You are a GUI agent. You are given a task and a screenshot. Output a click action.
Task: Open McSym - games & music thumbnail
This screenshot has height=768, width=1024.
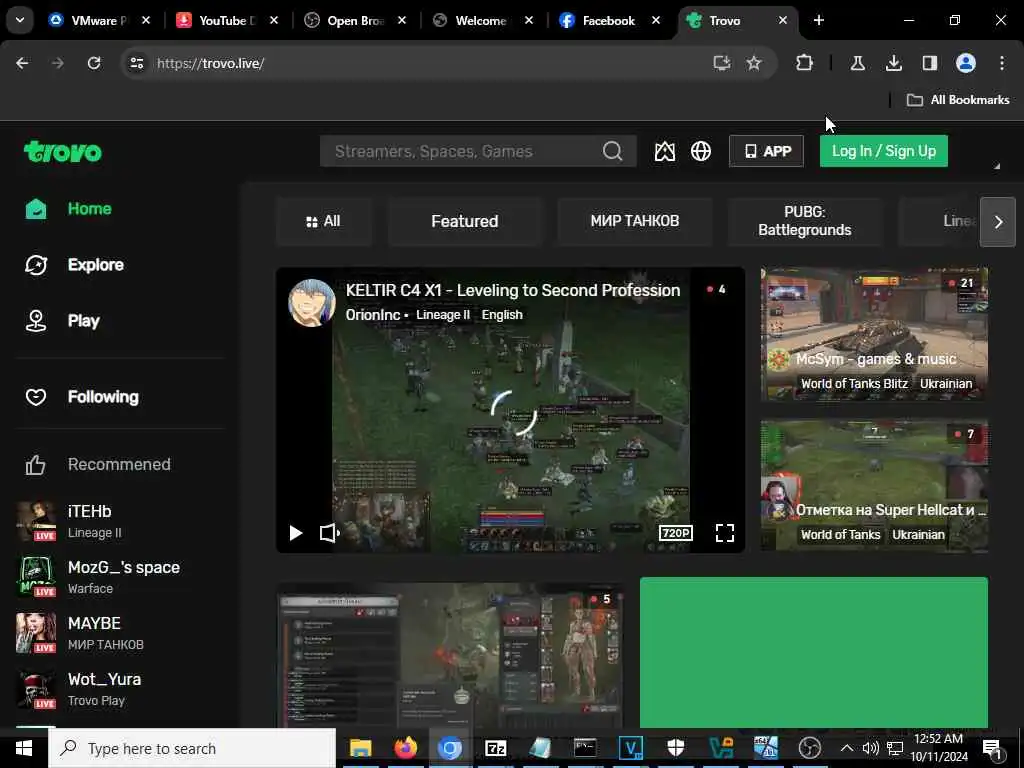point(874,334)
